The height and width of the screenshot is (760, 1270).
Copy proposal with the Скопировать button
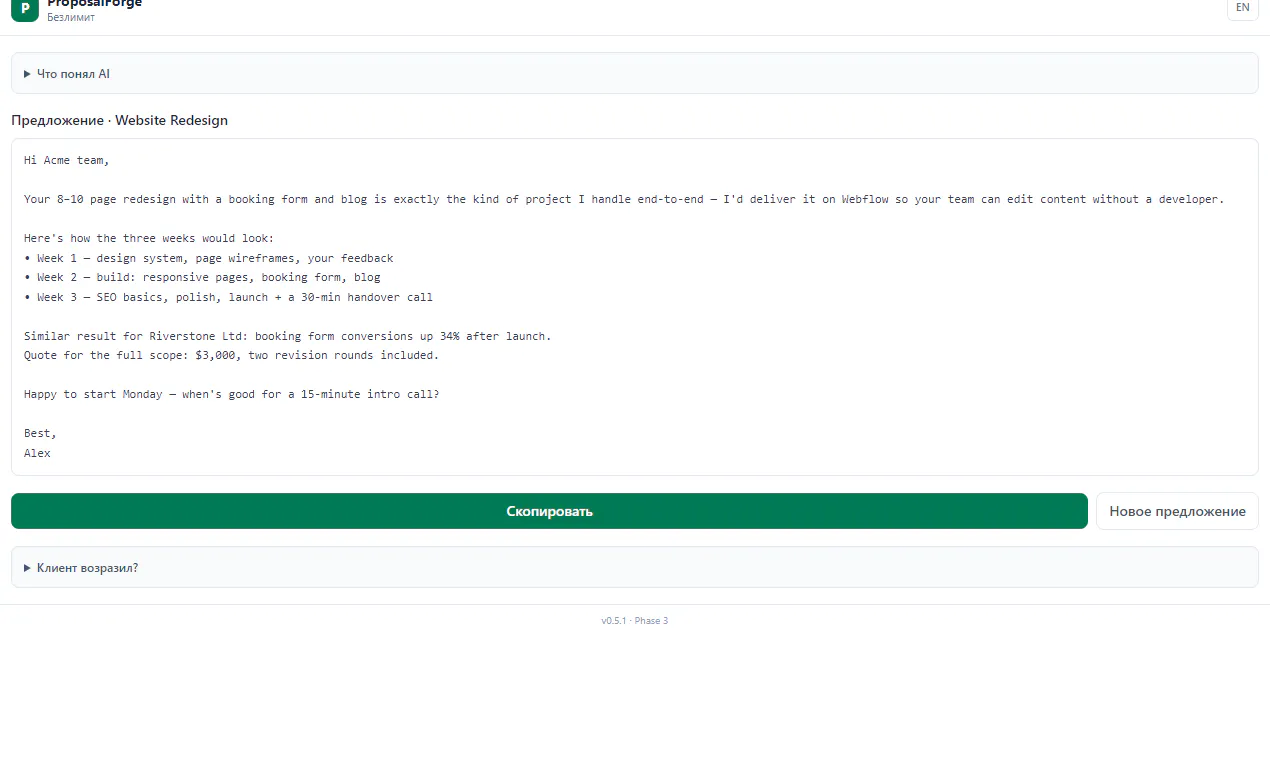click(549, 511)
